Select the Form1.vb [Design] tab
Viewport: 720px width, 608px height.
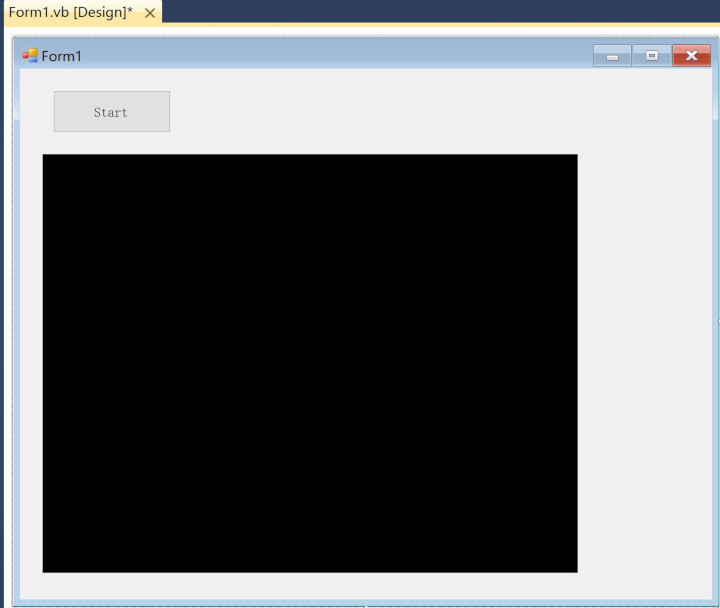70,12
